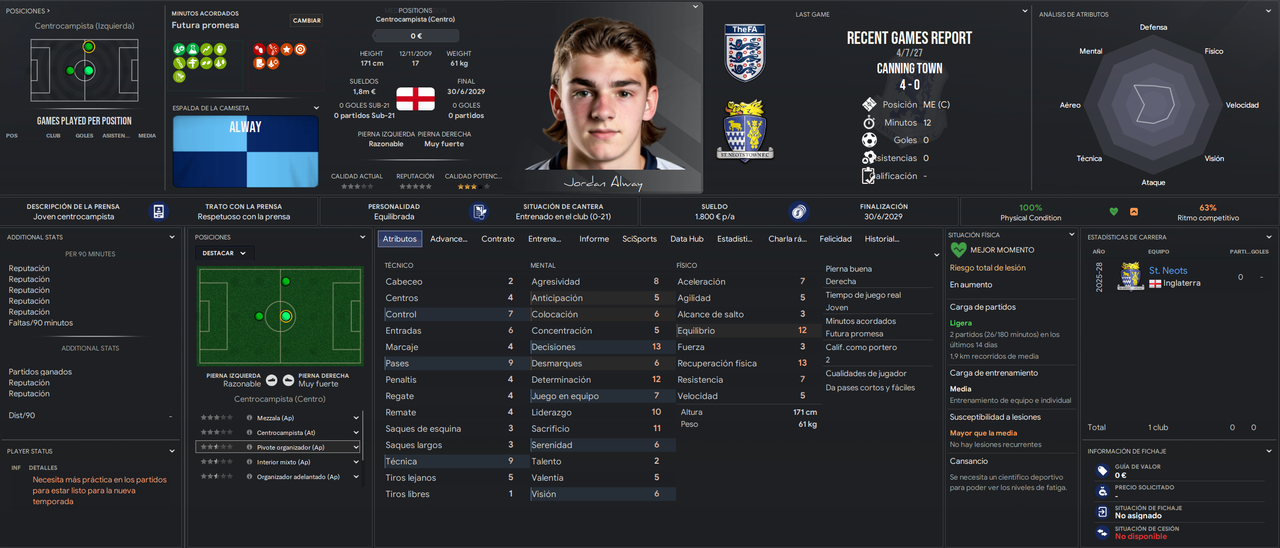Viewport: 1280px width, 548px height.
Task: Click the Guía de valor price tag icon
Action: click(1102, 471)
